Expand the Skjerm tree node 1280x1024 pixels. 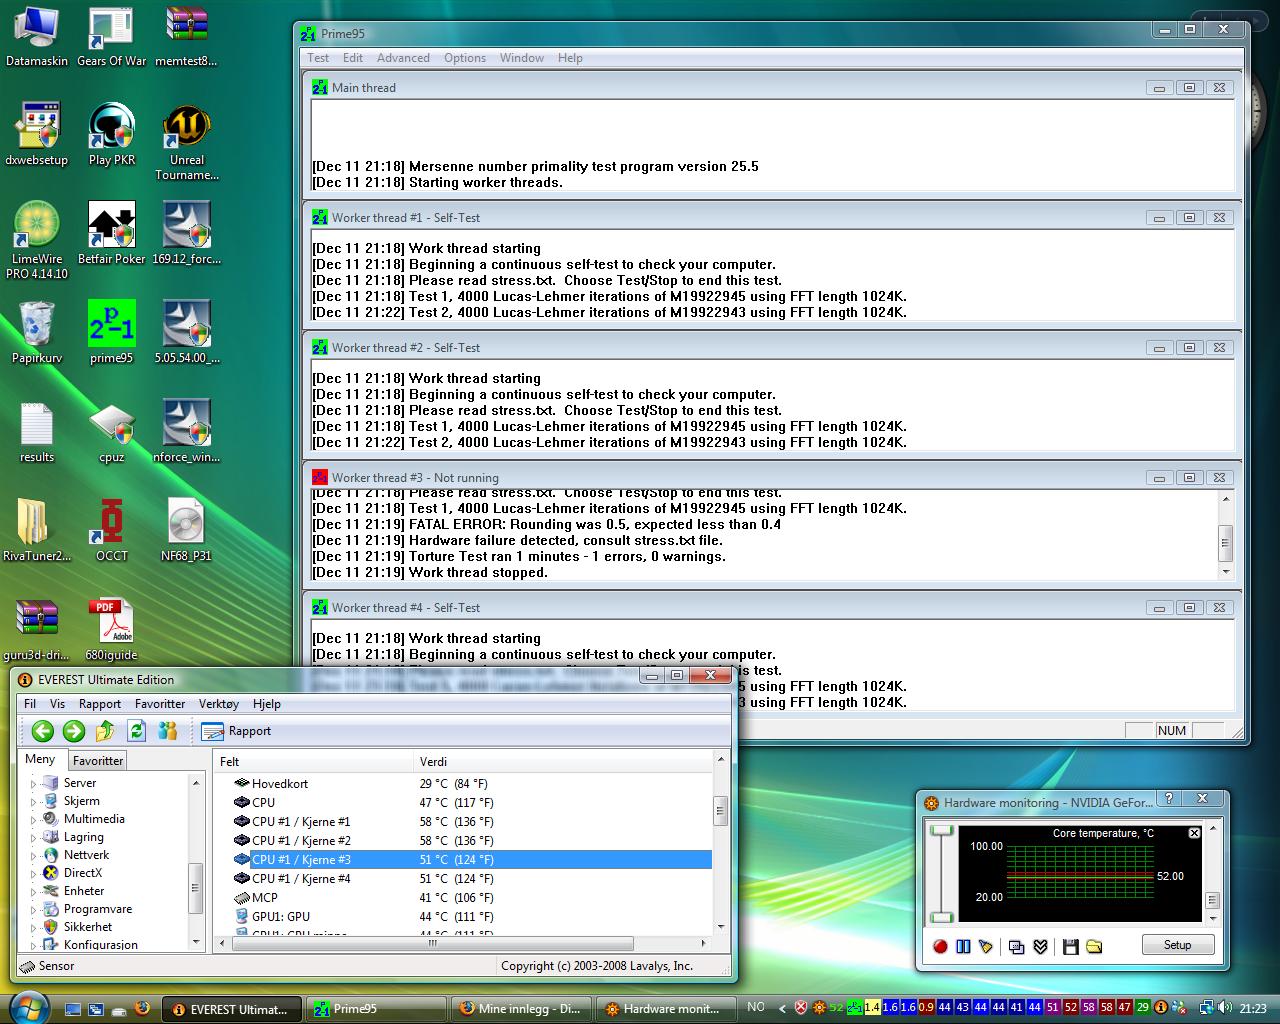click(x=33, y=802)
